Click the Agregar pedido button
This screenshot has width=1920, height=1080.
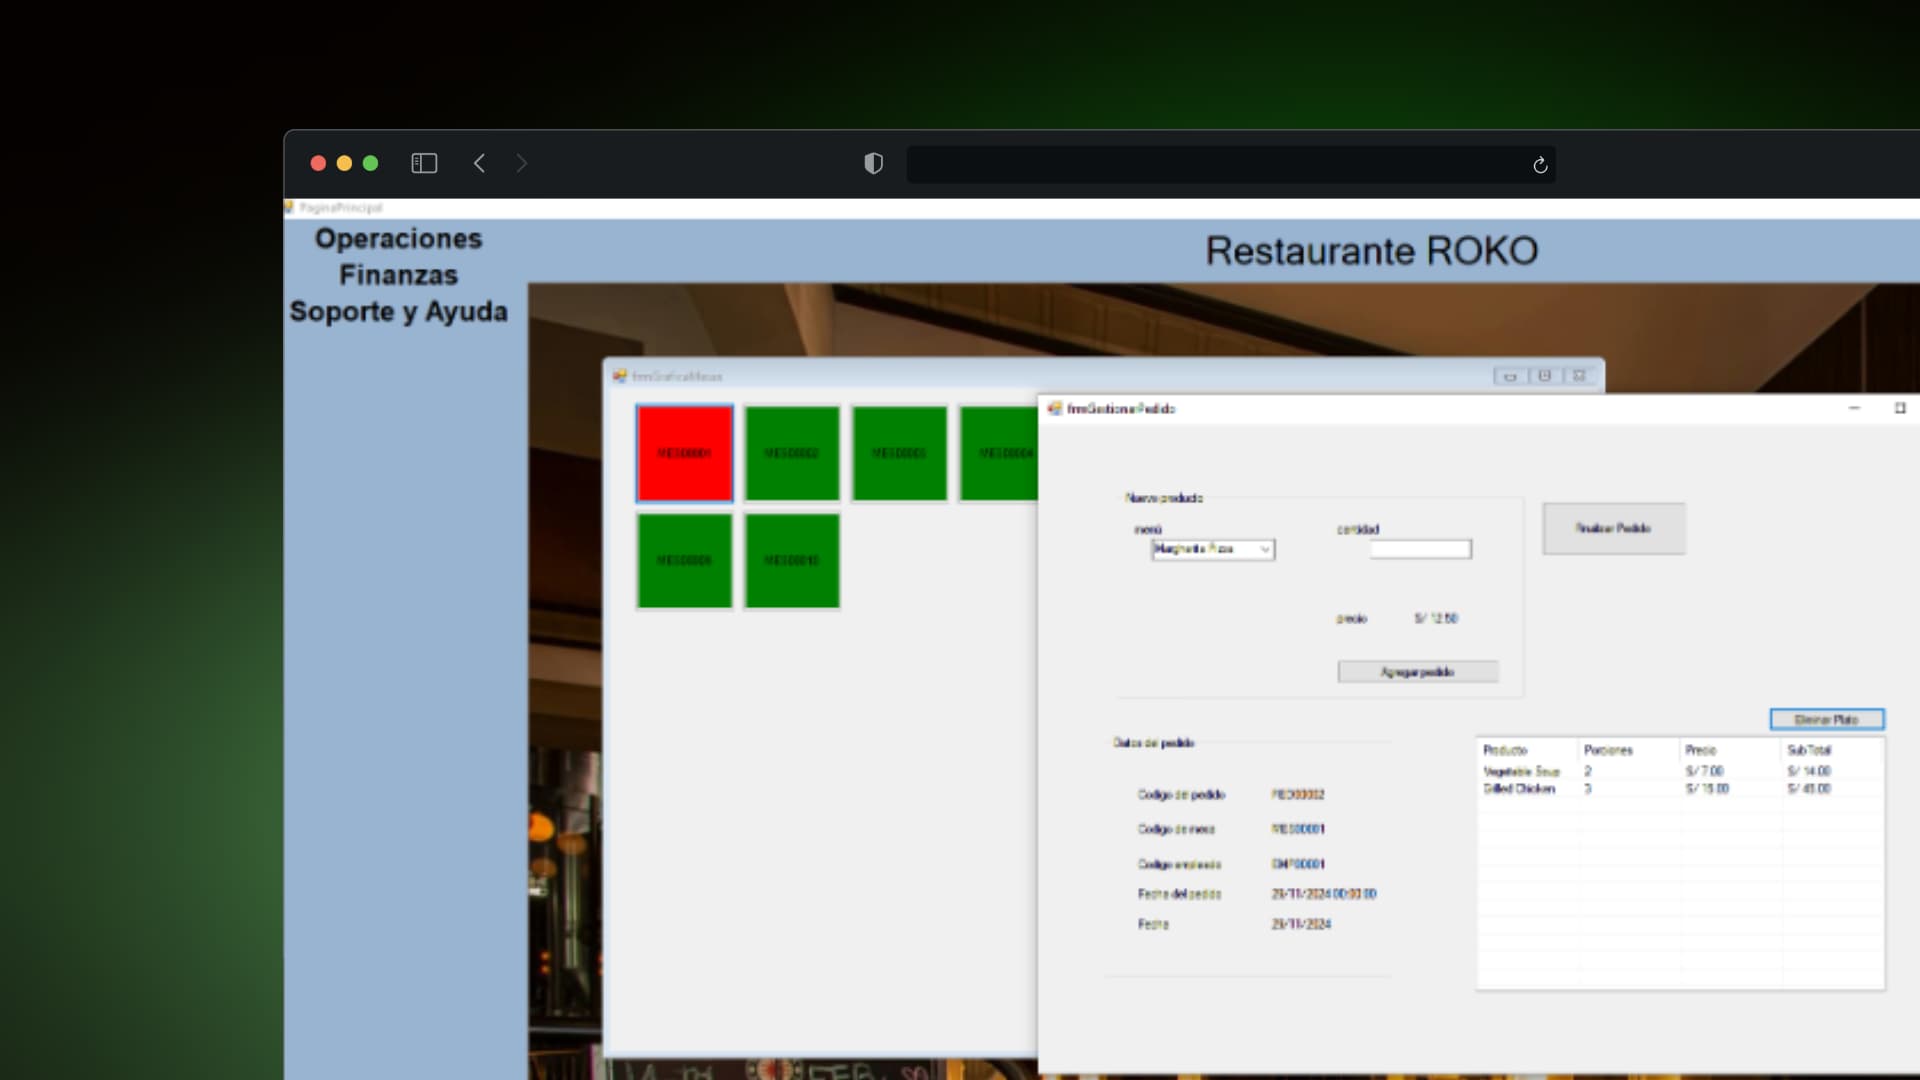coord(1418,672)
